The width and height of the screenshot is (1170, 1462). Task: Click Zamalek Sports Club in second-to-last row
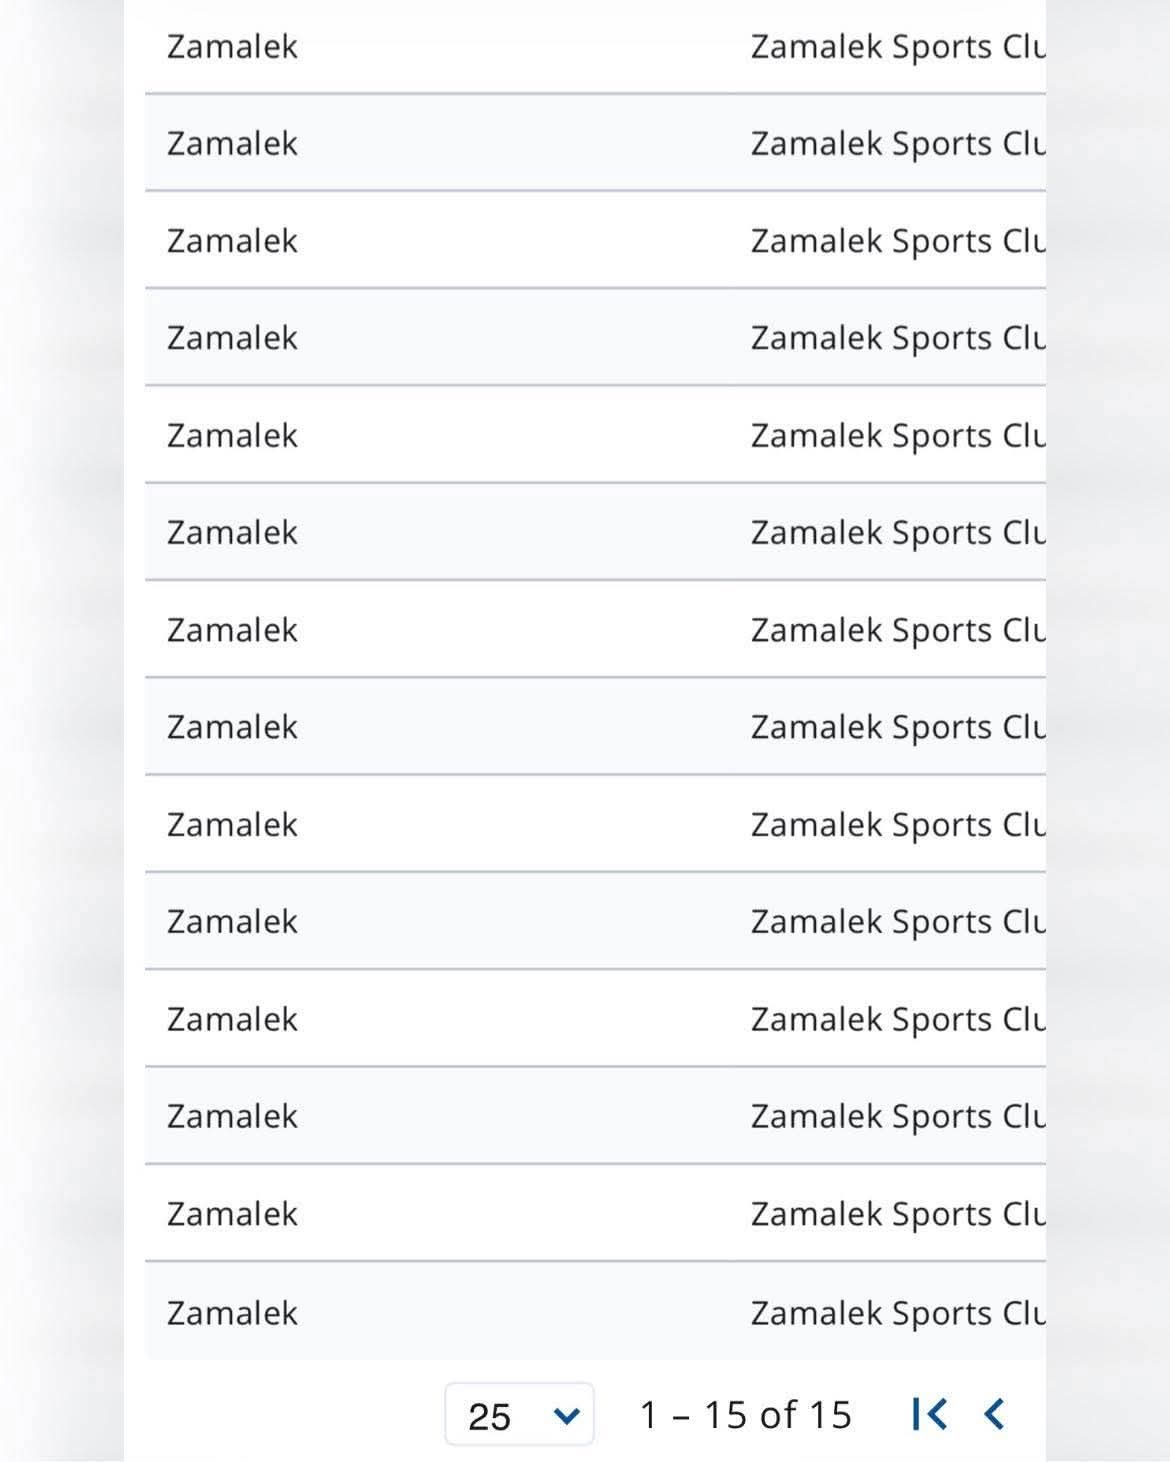click(897, 1214)
